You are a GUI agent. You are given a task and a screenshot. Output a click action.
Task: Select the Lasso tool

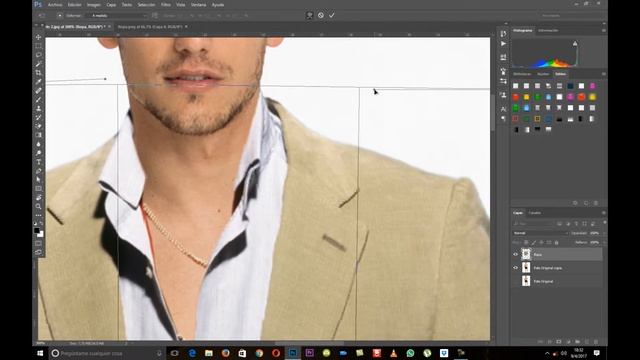38,55
